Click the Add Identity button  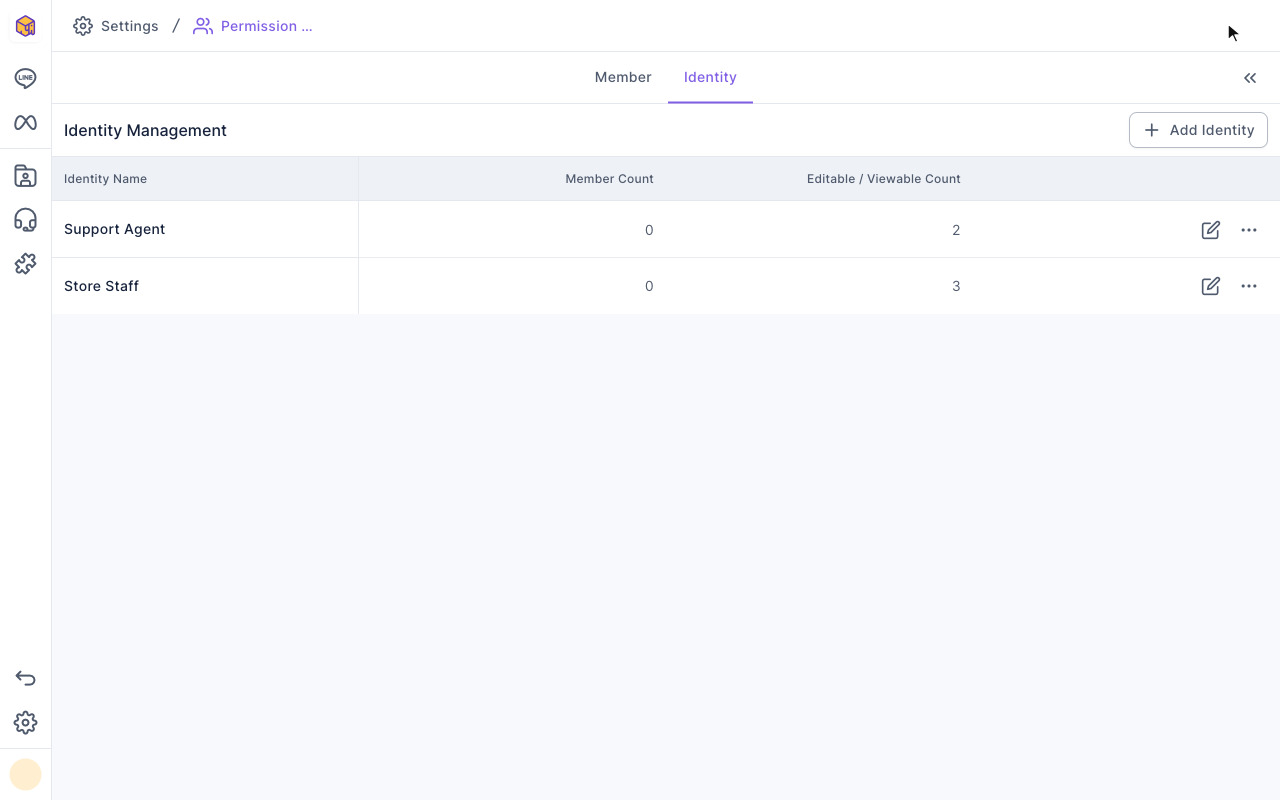1198,130
